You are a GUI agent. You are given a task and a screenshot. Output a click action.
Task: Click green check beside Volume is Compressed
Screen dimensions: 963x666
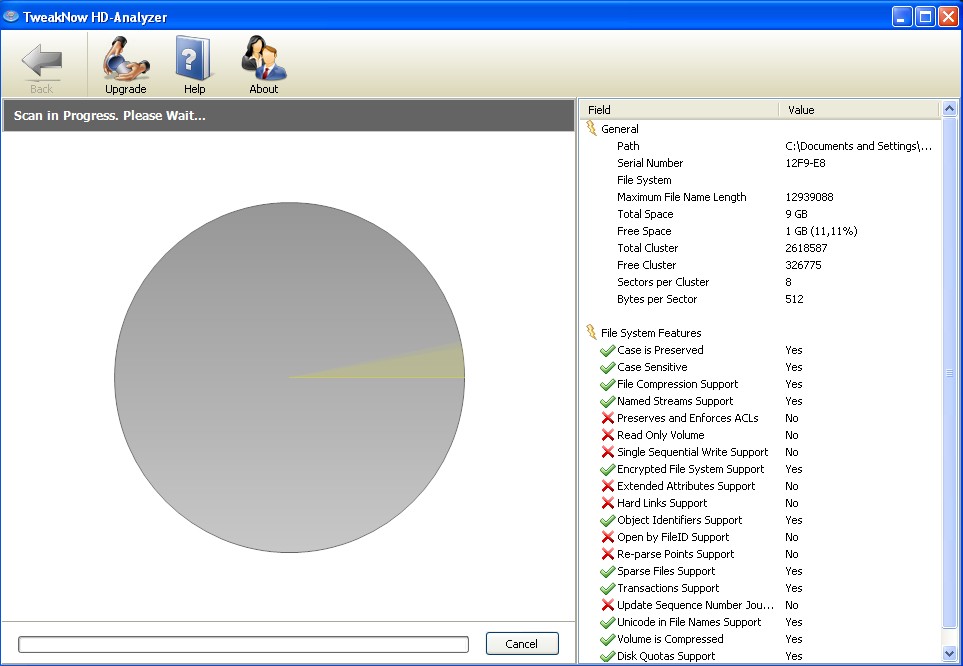(x=607, y=640)
